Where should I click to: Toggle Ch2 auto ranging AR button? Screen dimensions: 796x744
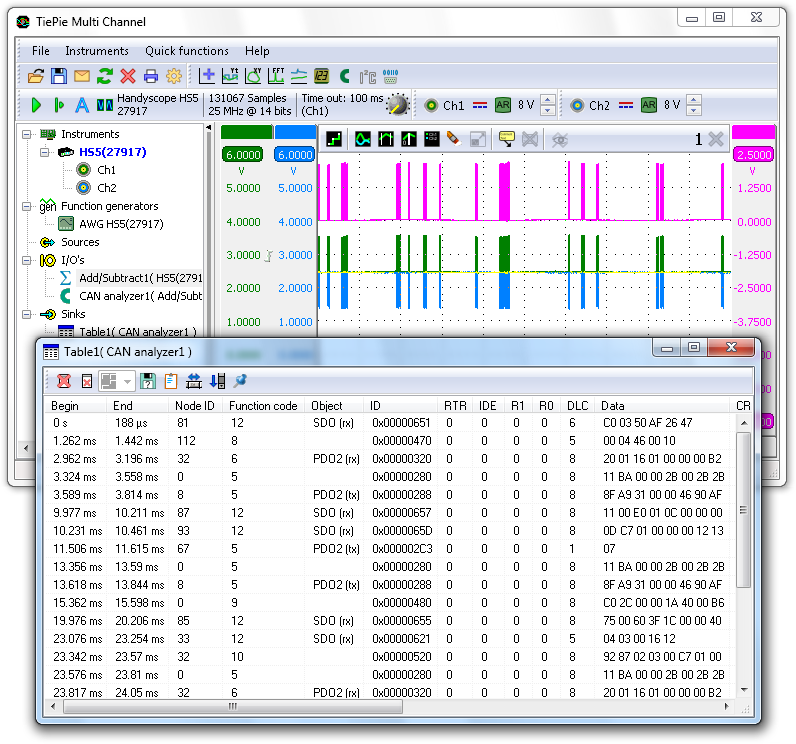click(x=649, y=105)
